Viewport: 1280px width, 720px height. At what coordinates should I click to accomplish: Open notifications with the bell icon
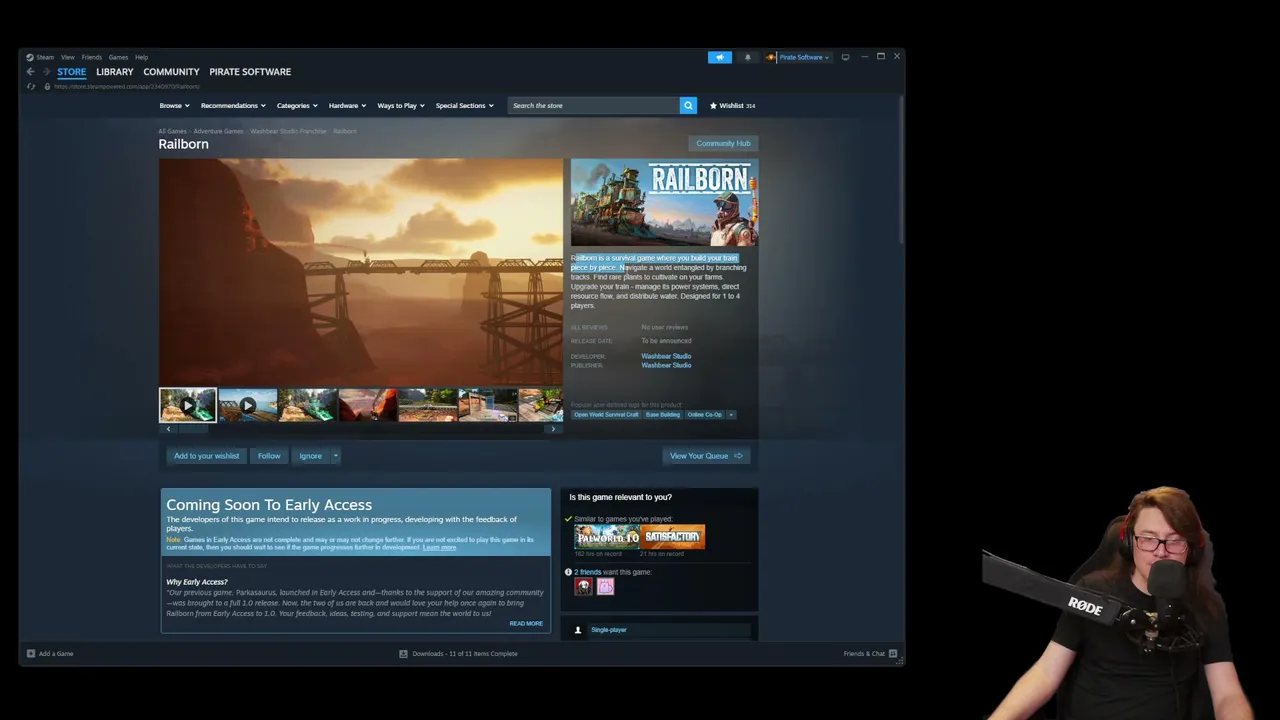747,57
